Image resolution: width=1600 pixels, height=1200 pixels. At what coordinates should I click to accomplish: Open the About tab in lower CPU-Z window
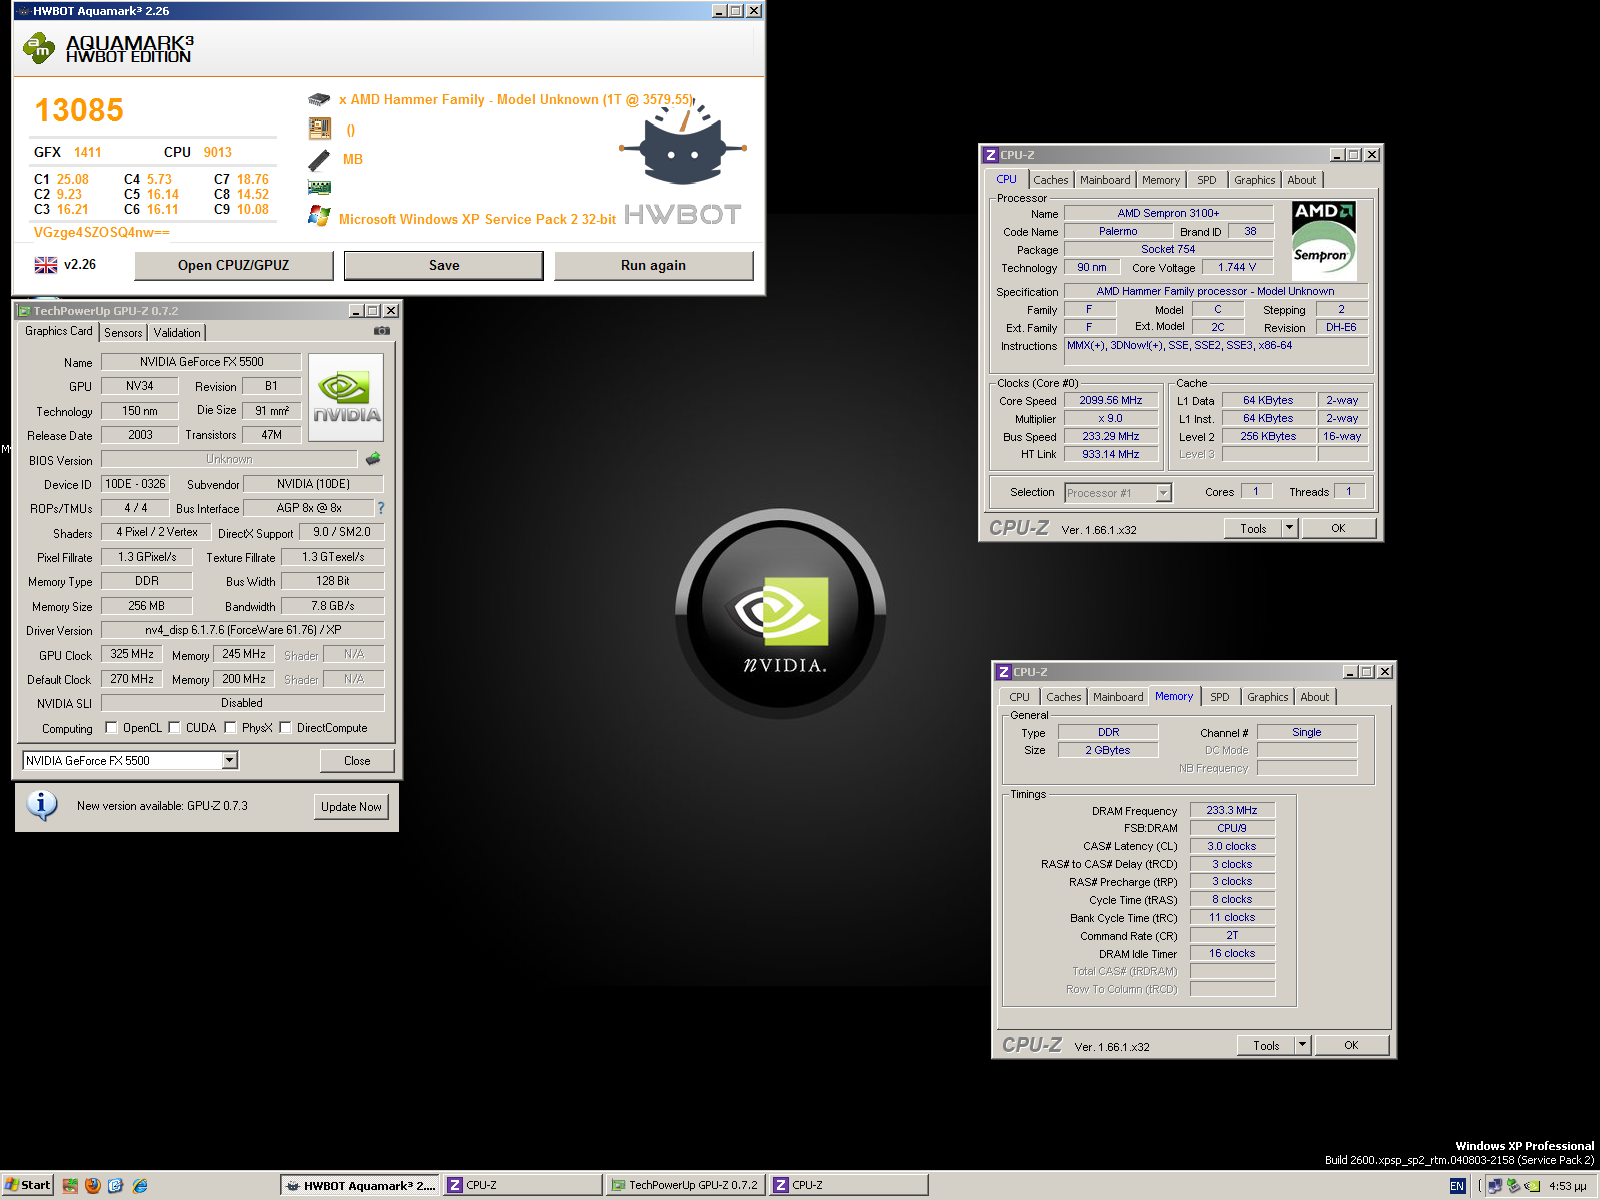1315,697
